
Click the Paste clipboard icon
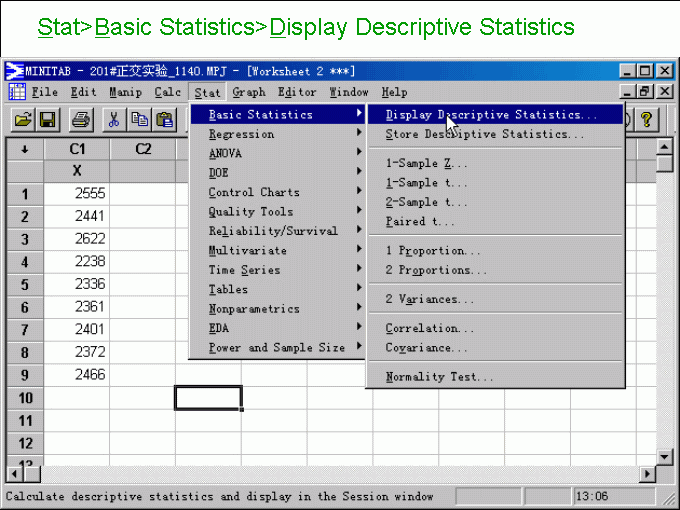(163, 120)
